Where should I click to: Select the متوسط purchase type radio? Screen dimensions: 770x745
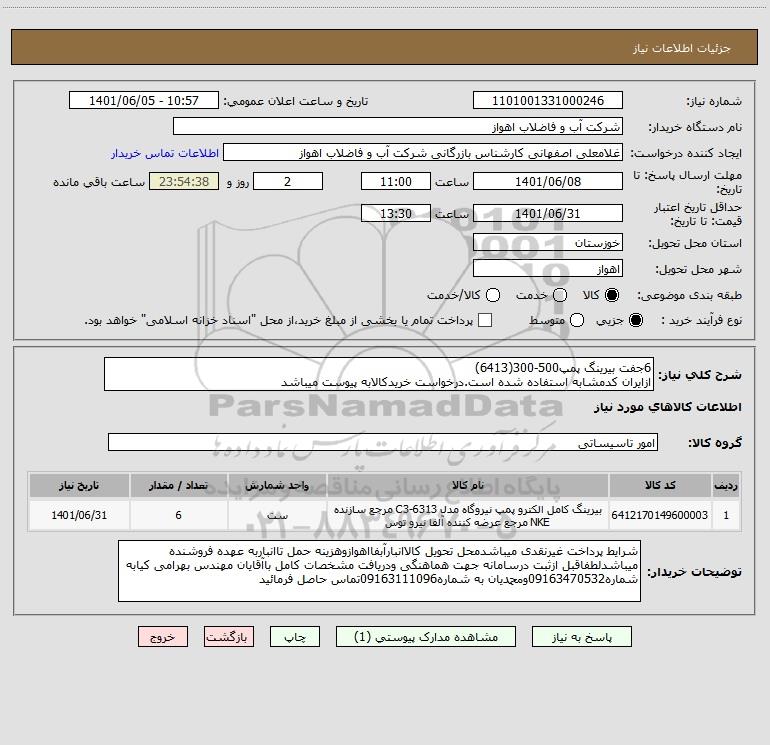pos(577,320)
